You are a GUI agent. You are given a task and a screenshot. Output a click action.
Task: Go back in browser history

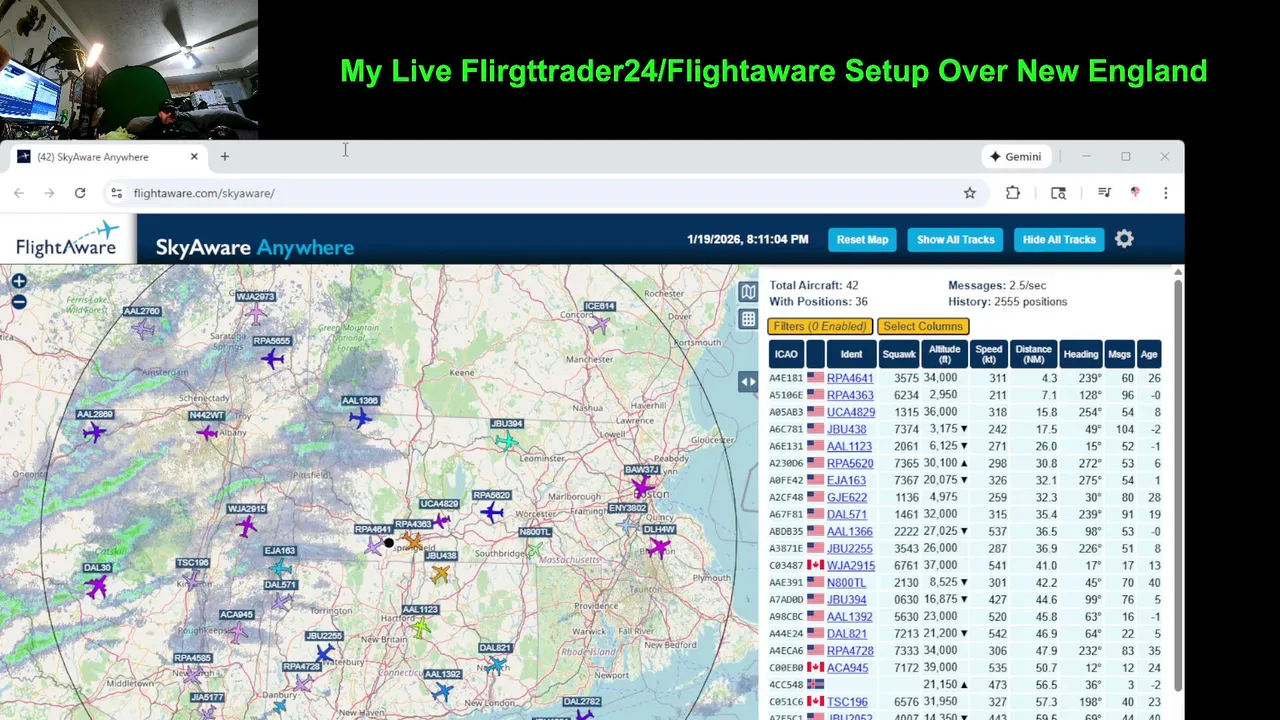click(x=19, y=193)
